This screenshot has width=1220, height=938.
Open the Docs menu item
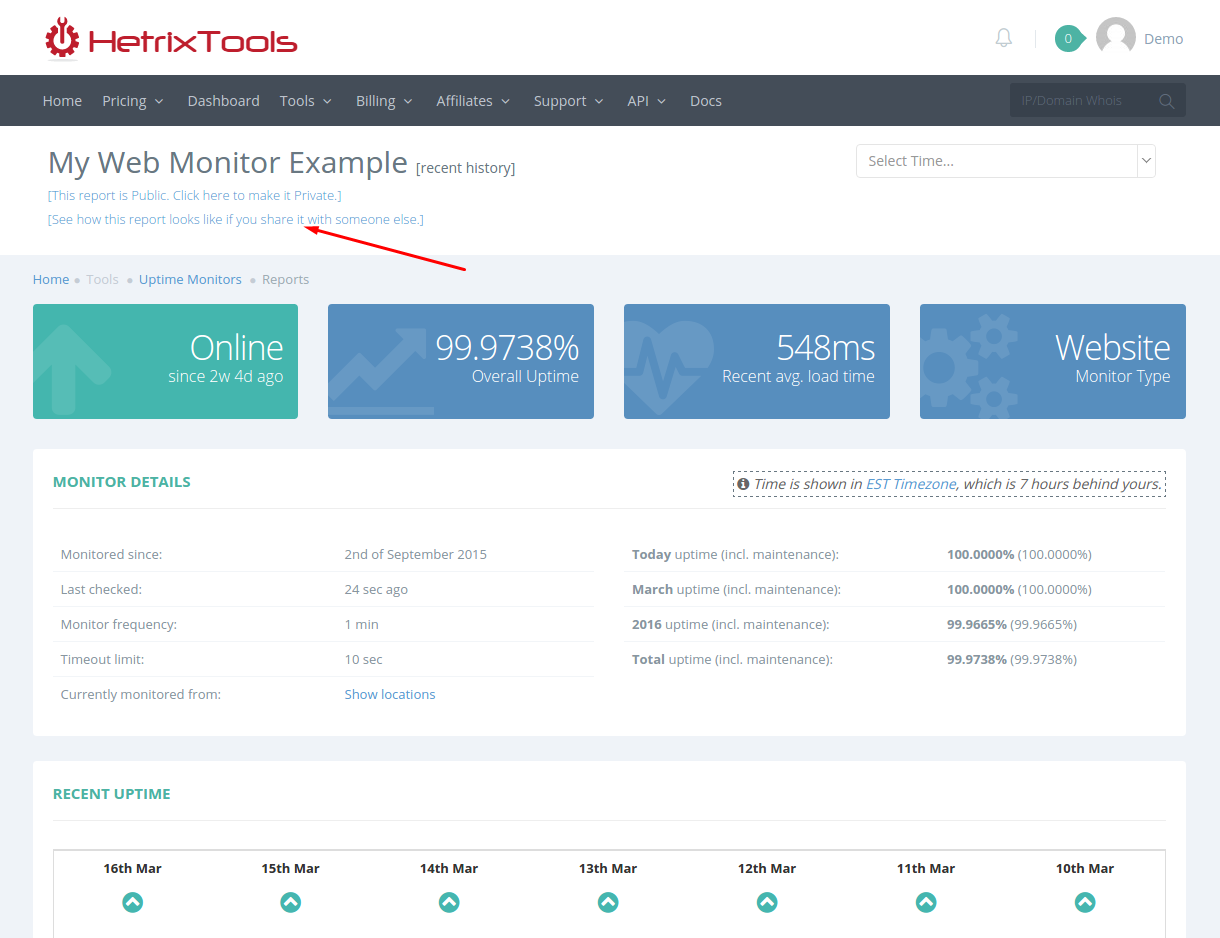[x=706, y=101]
